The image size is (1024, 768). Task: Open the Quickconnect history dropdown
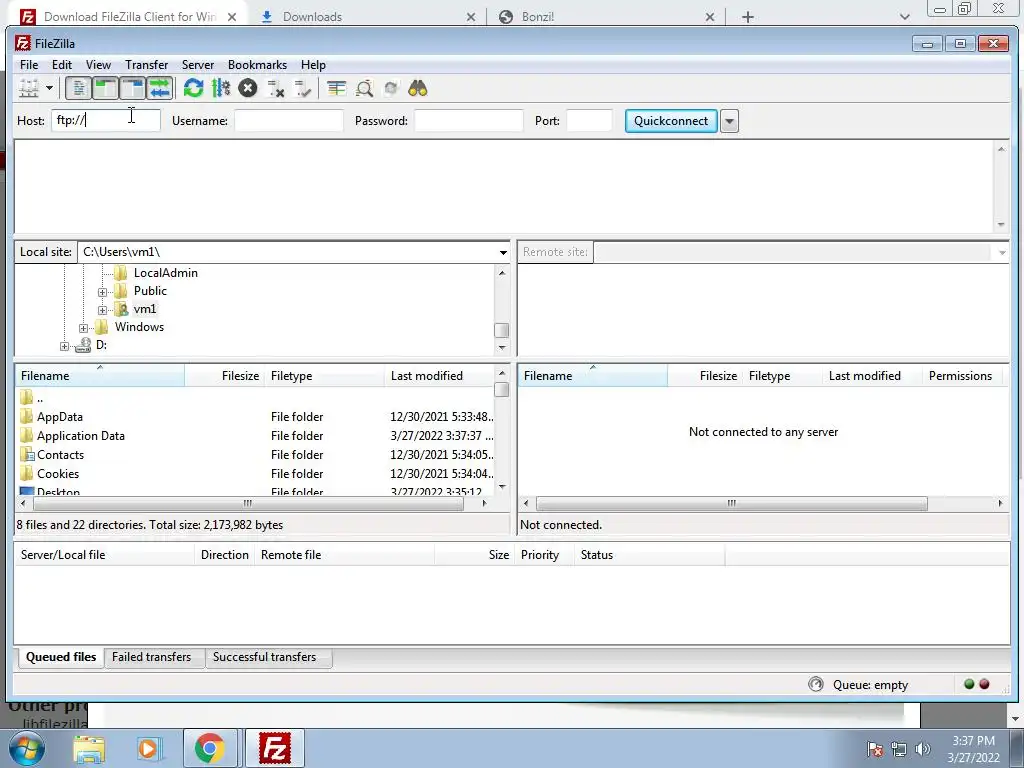[729, 121]
